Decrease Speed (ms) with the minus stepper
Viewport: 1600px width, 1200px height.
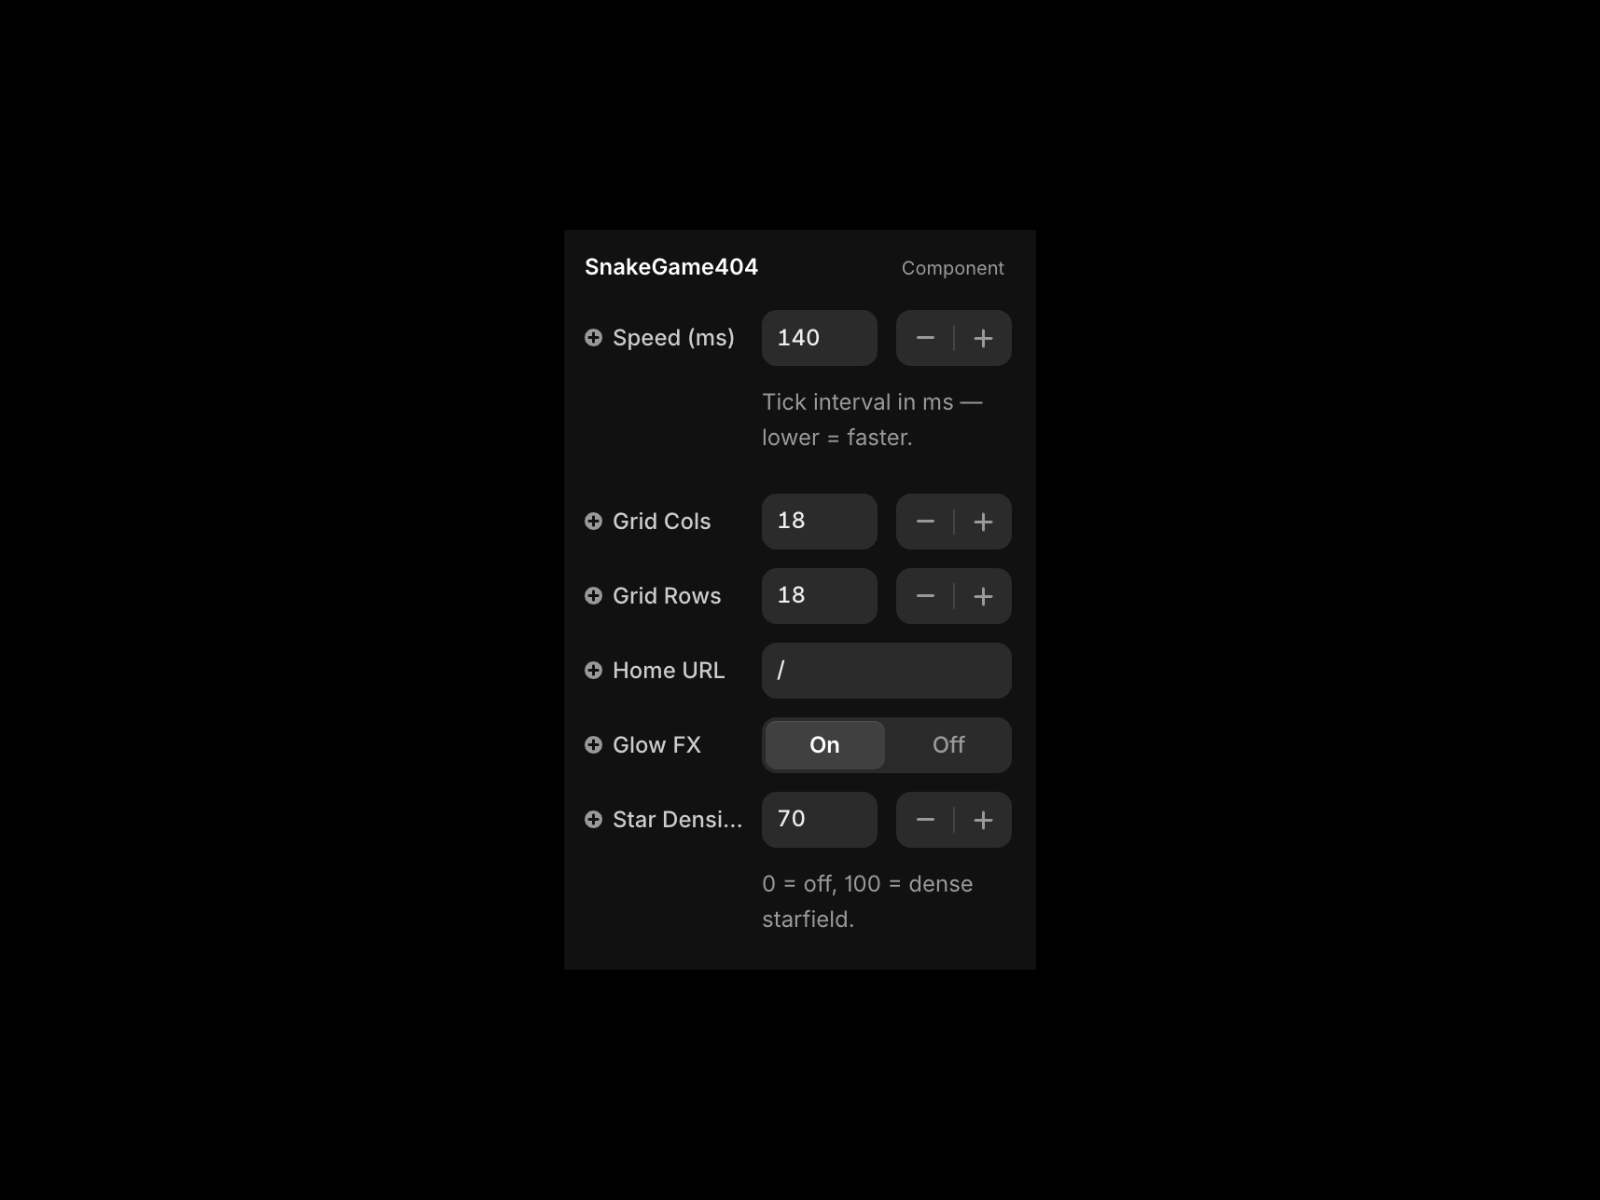pyautogui.click(x=925, y=338)
